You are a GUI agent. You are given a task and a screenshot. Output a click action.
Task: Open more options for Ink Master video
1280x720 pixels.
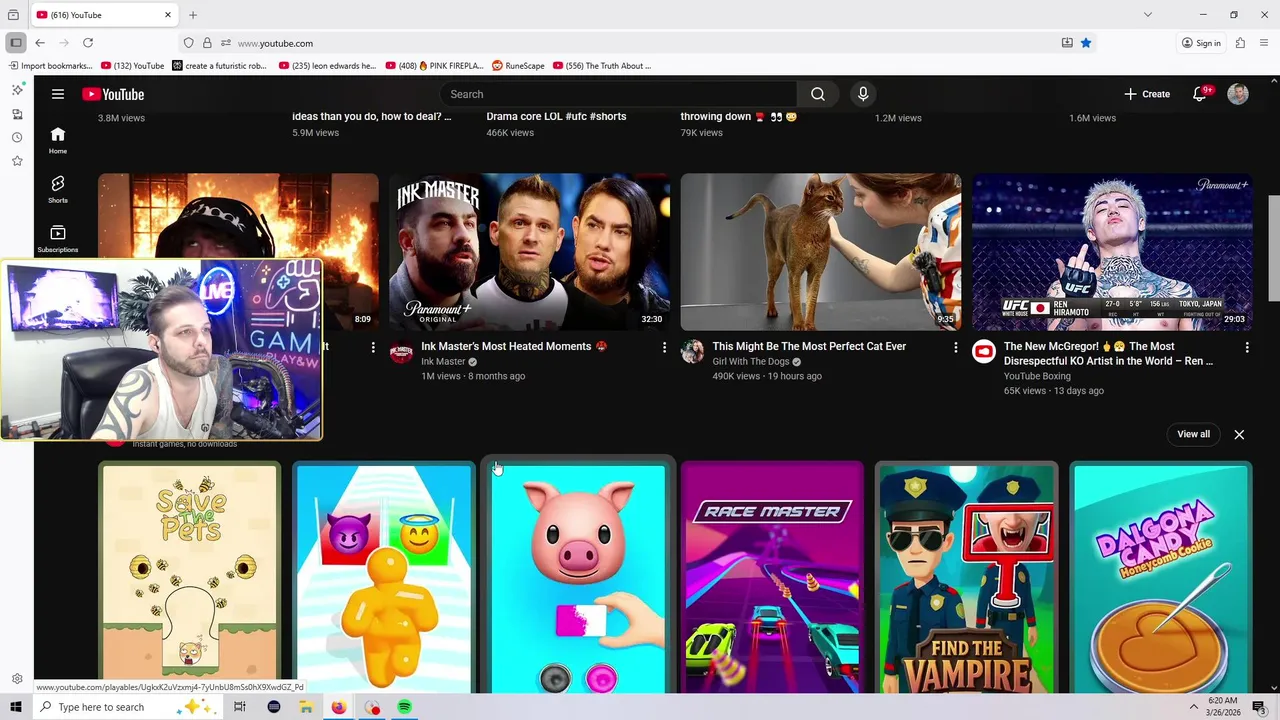click(x=664, y=347)
